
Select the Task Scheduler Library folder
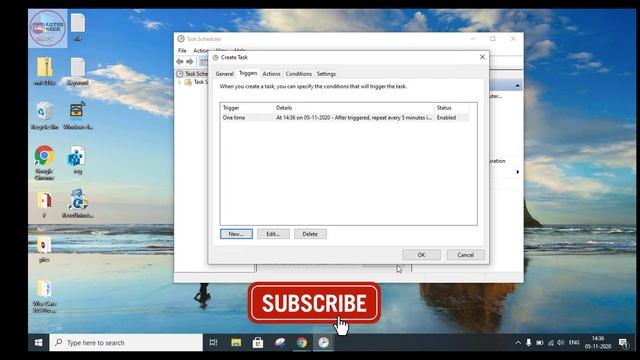pos(196,82)
